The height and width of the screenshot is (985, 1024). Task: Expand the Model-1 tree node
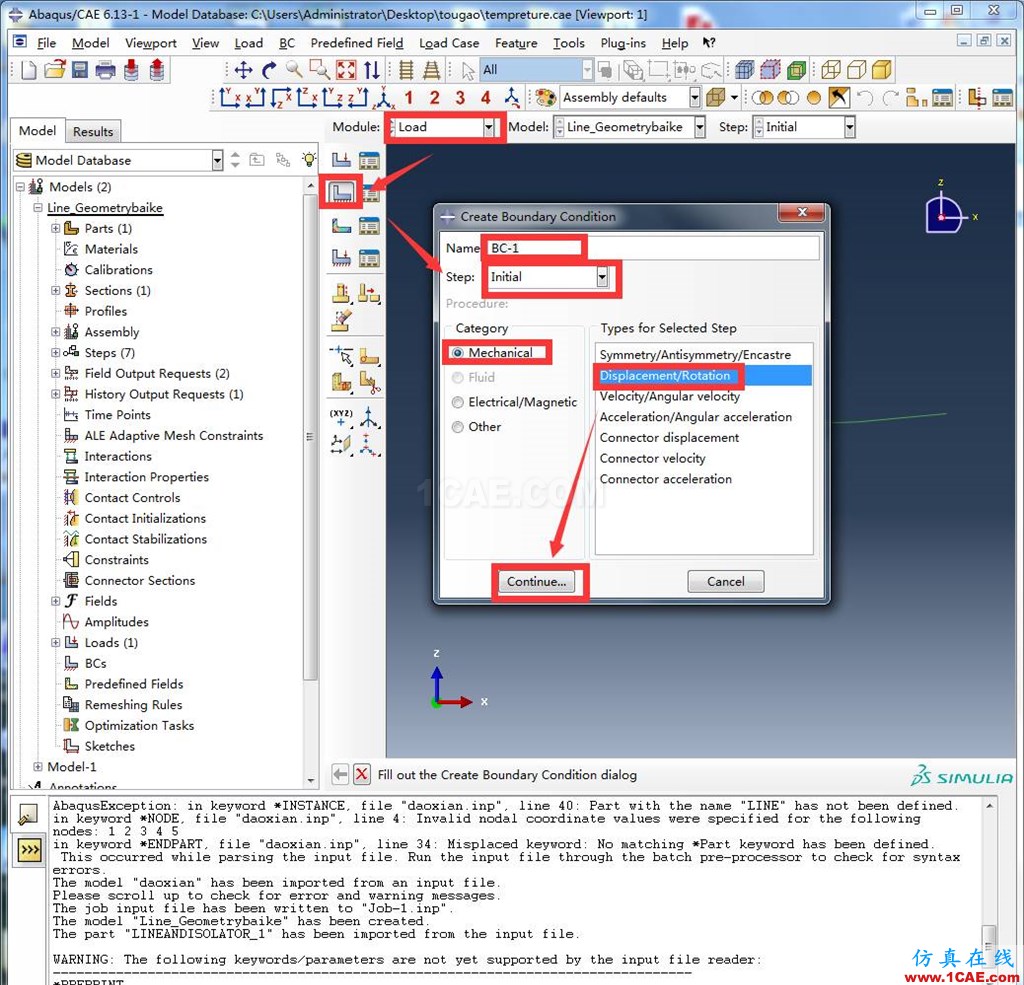pyautogui.click(x=38, y=767)
